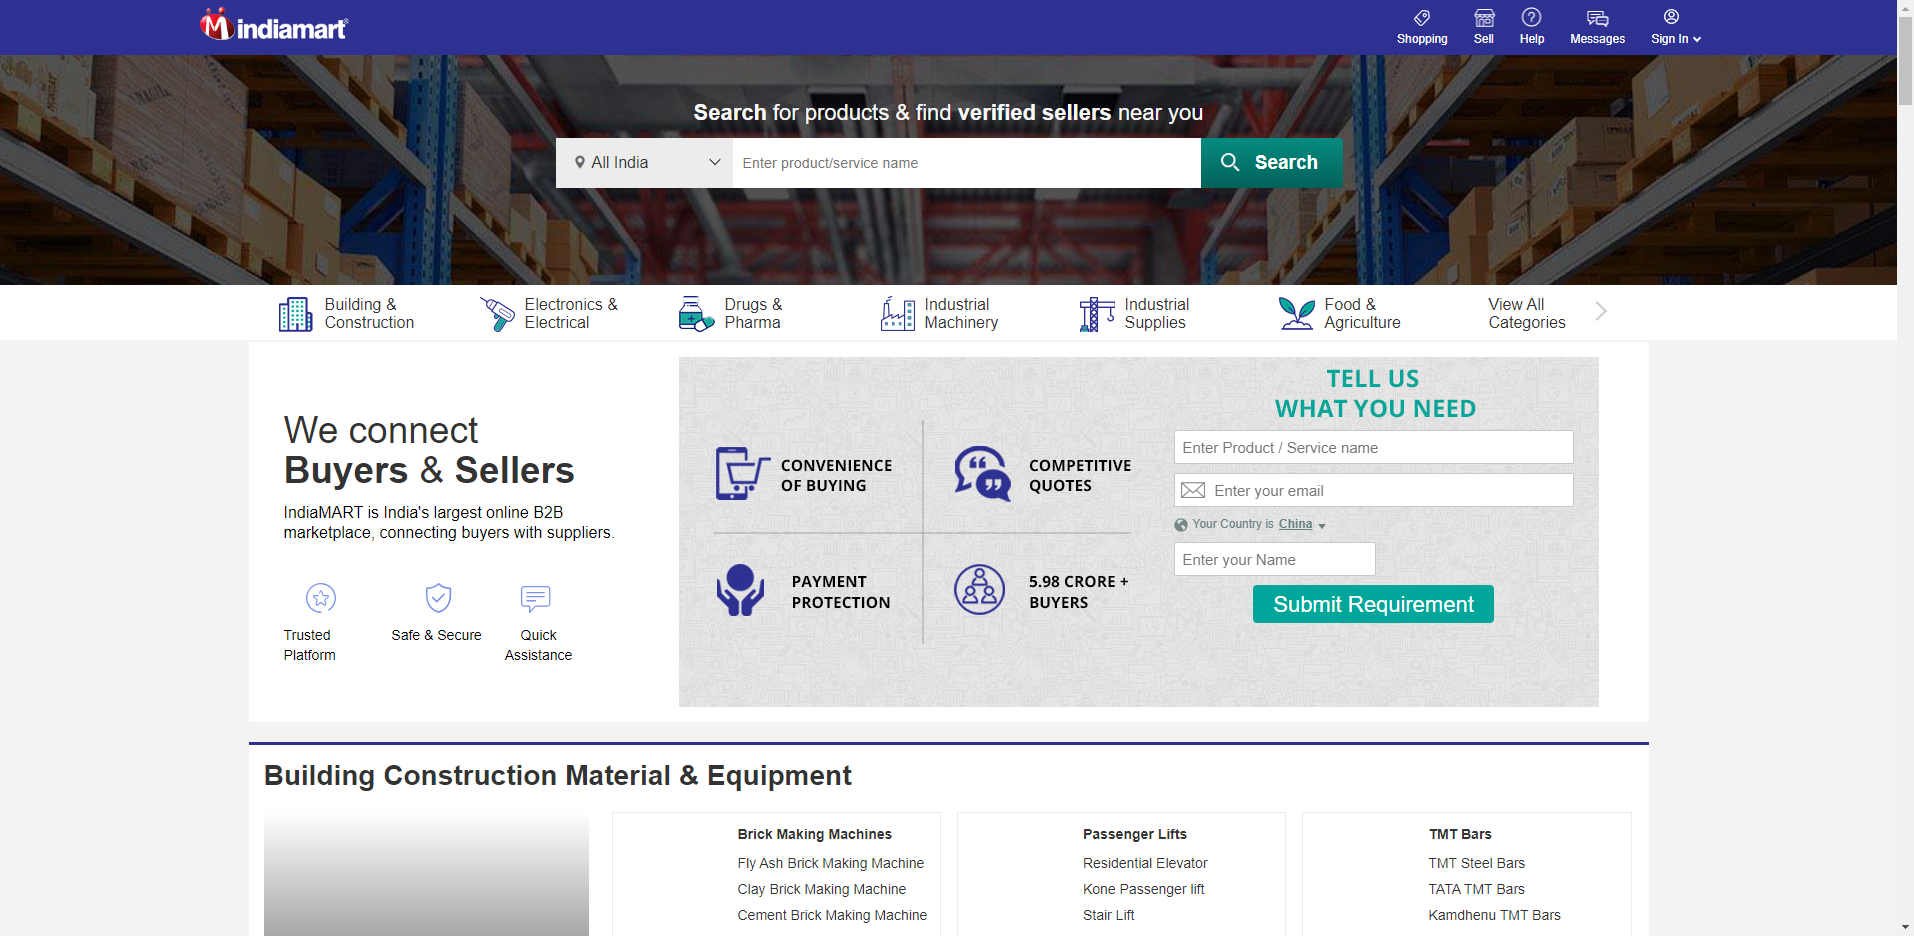The width and height of the screenshot is (1914, 936).
Task: Open the Clay Brick Making Machine link
Action: click(x=822, y=889)
